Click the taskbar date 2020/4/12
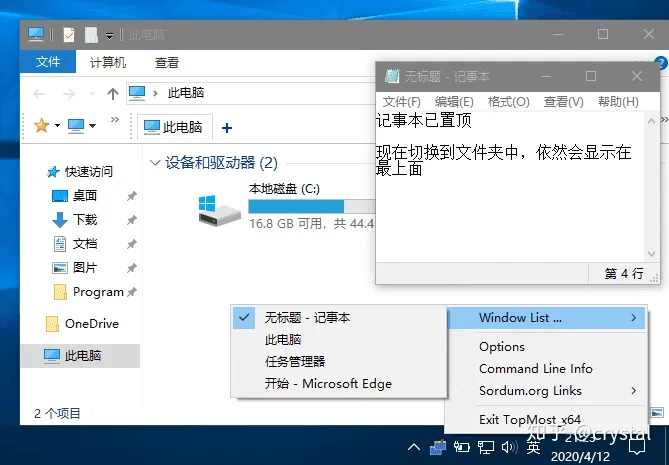The height and width of the screenshot is (465, 669). tap(580, 457)
